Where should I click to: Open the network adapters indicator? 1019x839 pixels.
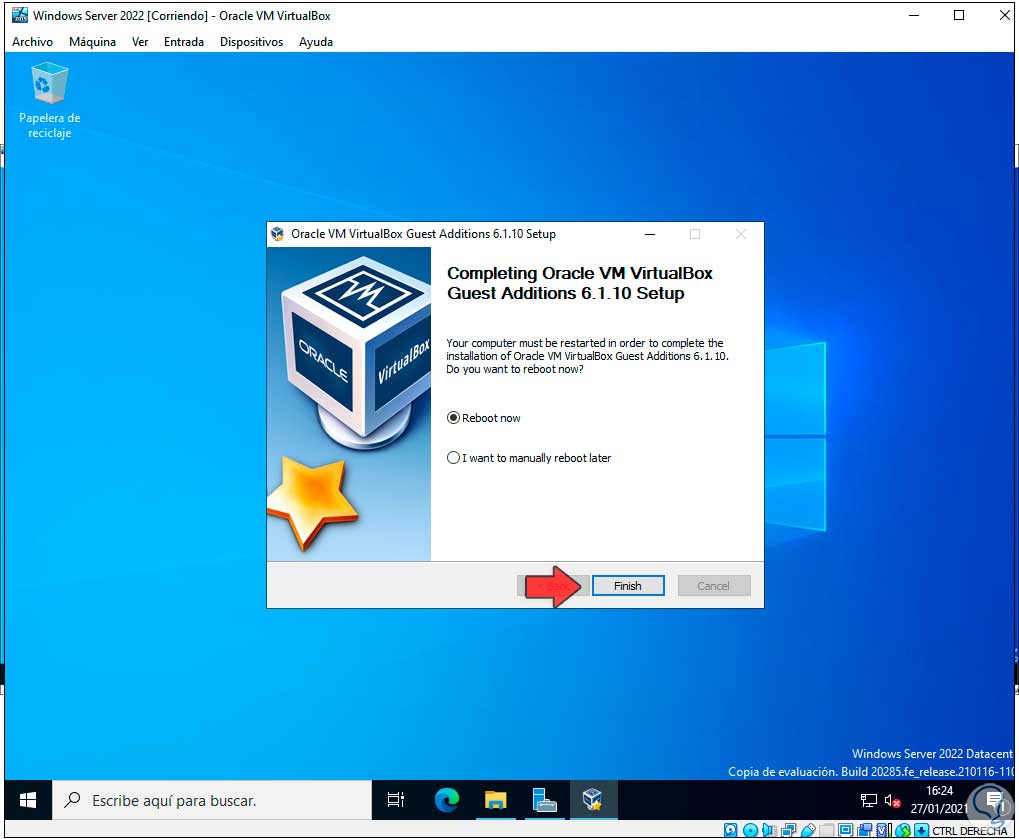click(x=788, y=830)
